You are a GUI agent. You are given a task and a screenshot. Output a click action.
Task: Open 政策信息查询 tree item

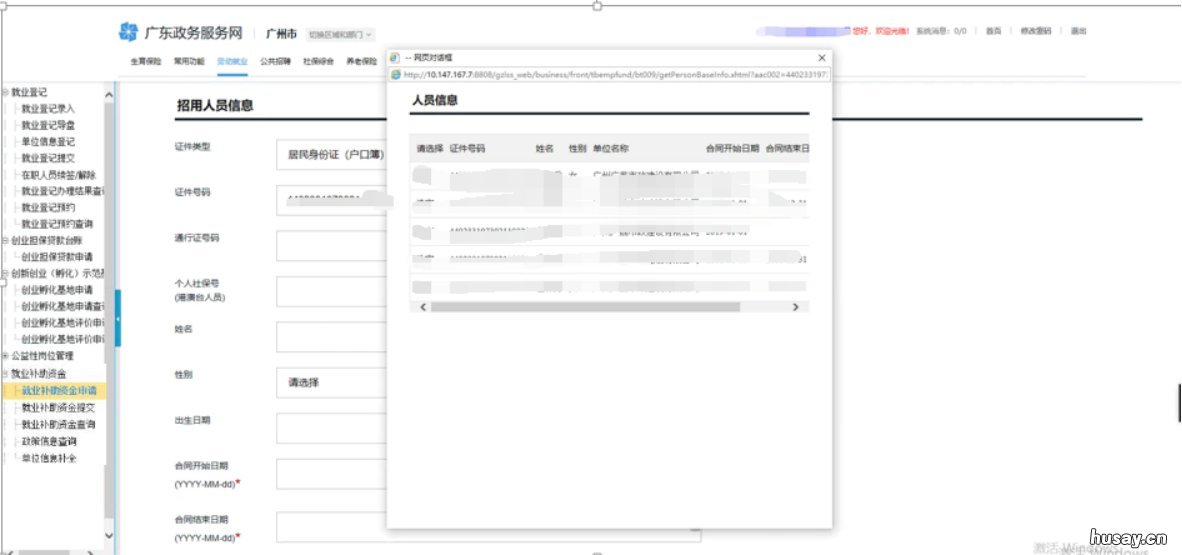pyautogui.click(x=49, y=441)
